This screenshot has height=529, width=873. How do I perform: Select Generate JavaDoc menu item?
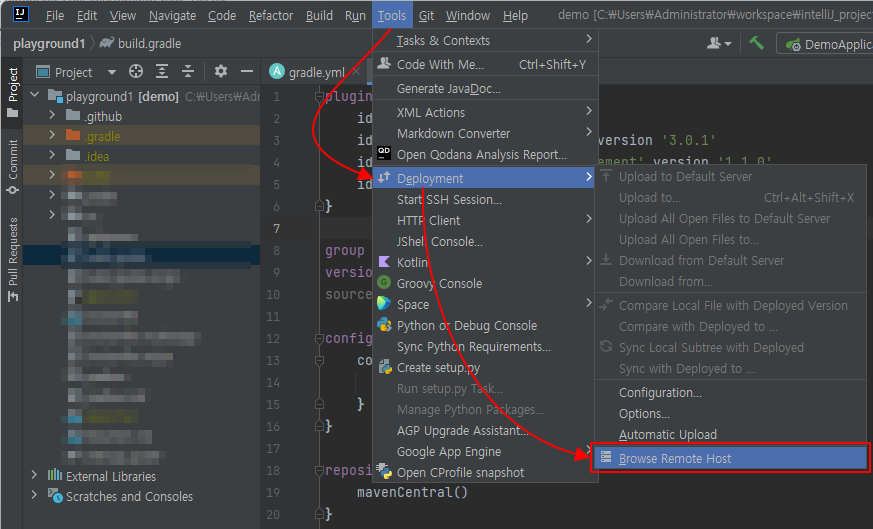(485, 89)
